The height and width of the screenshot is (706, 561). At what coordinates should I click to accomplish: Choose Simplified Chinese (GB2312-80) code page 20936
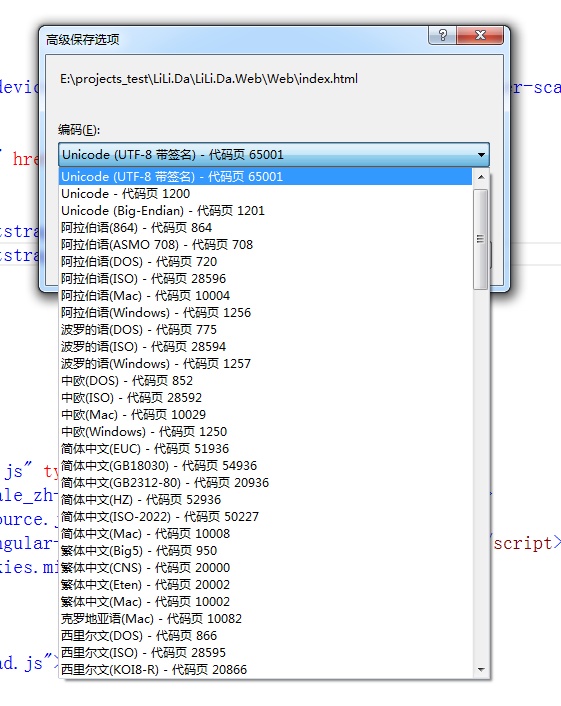point(266,483)
